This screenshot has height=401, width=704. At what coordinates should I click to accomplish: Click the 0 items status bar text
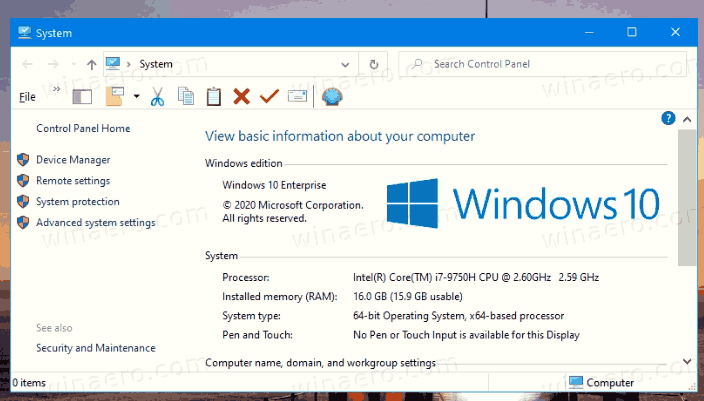coord(29,383)
